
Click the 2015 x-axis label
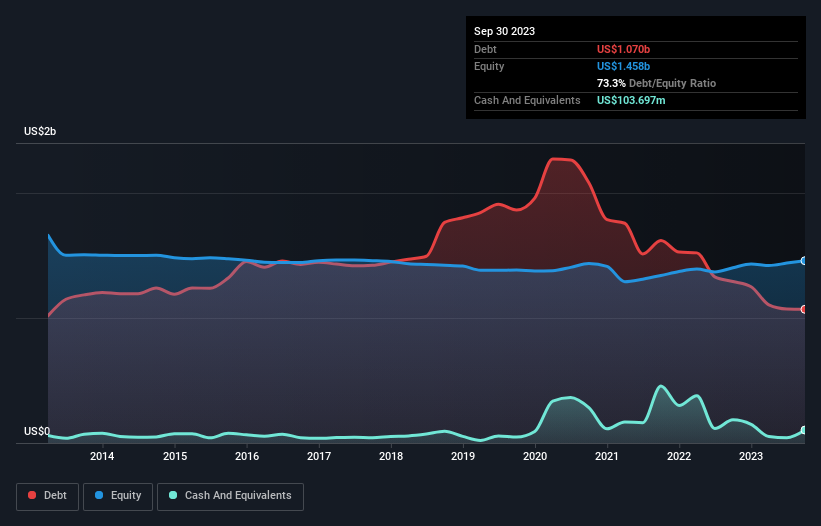coord(175,456)
